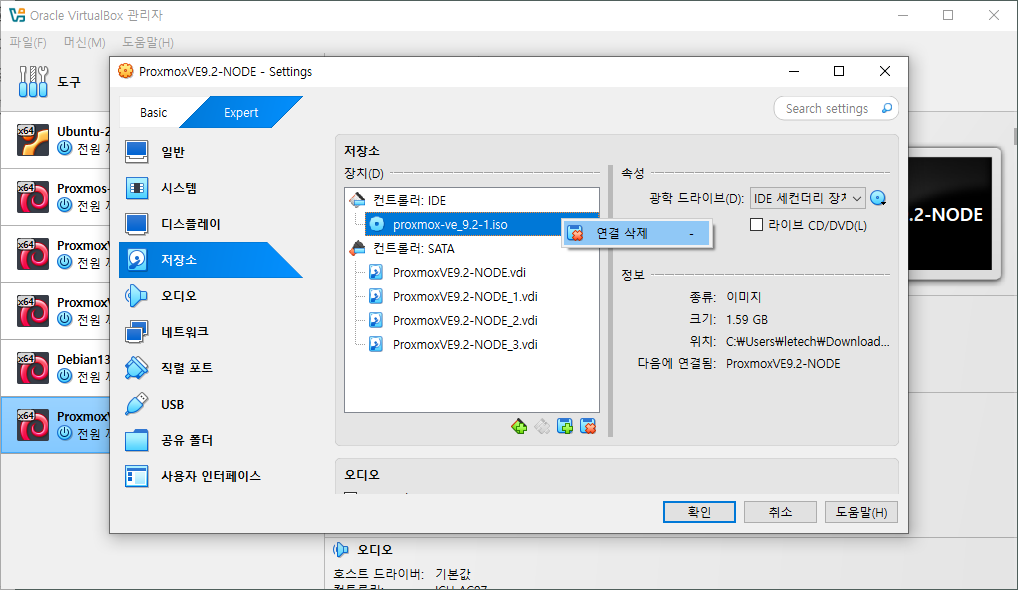Click the 다음에 연결됨 value ProxmoxVE9.2-NODE
This screenshot has width=1018, height=590.
783,363
